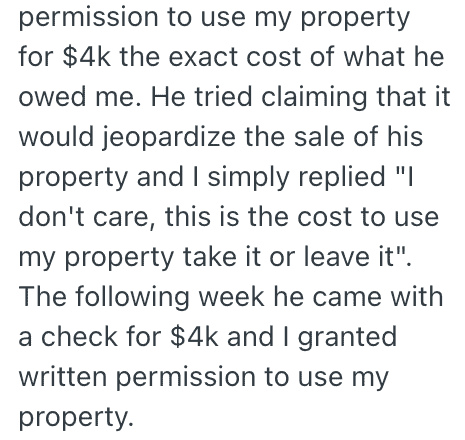Select the word "granted" in the text
Viewport: 465px width, 440px height.
click(x=347, y=339)
